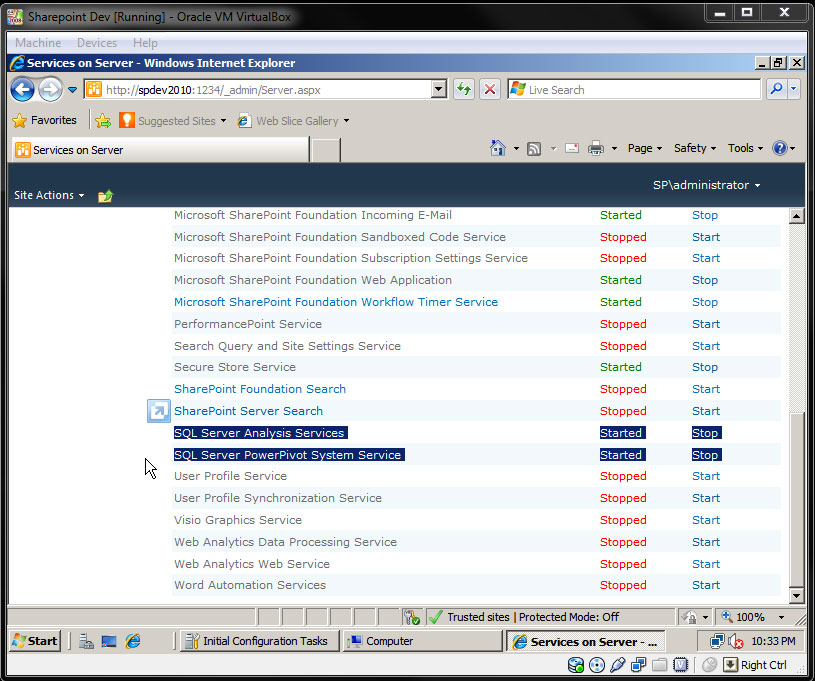Stop the Foundation Incoming E-Mail service
815x681 pixels.
tap(705, 215)
